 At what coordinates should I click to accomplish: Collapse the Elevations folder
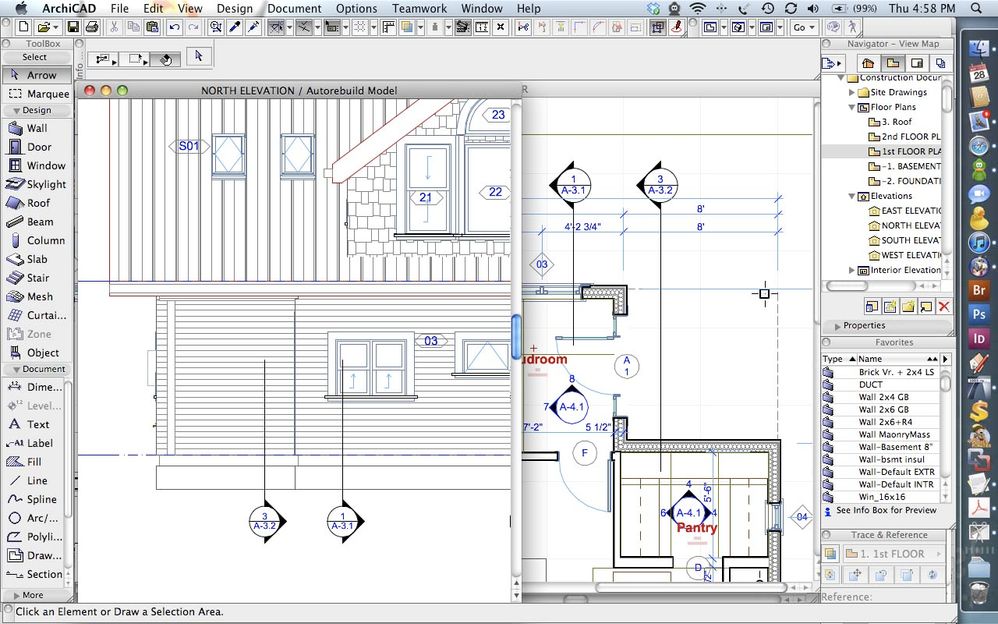coord(852,196)
